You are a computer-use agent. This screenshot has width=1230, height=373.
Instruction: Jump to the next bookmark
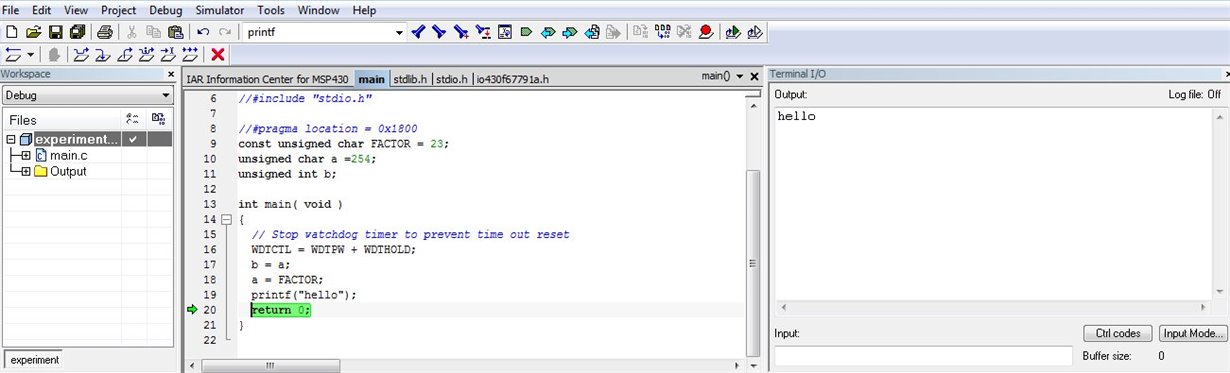click(569, 32)
